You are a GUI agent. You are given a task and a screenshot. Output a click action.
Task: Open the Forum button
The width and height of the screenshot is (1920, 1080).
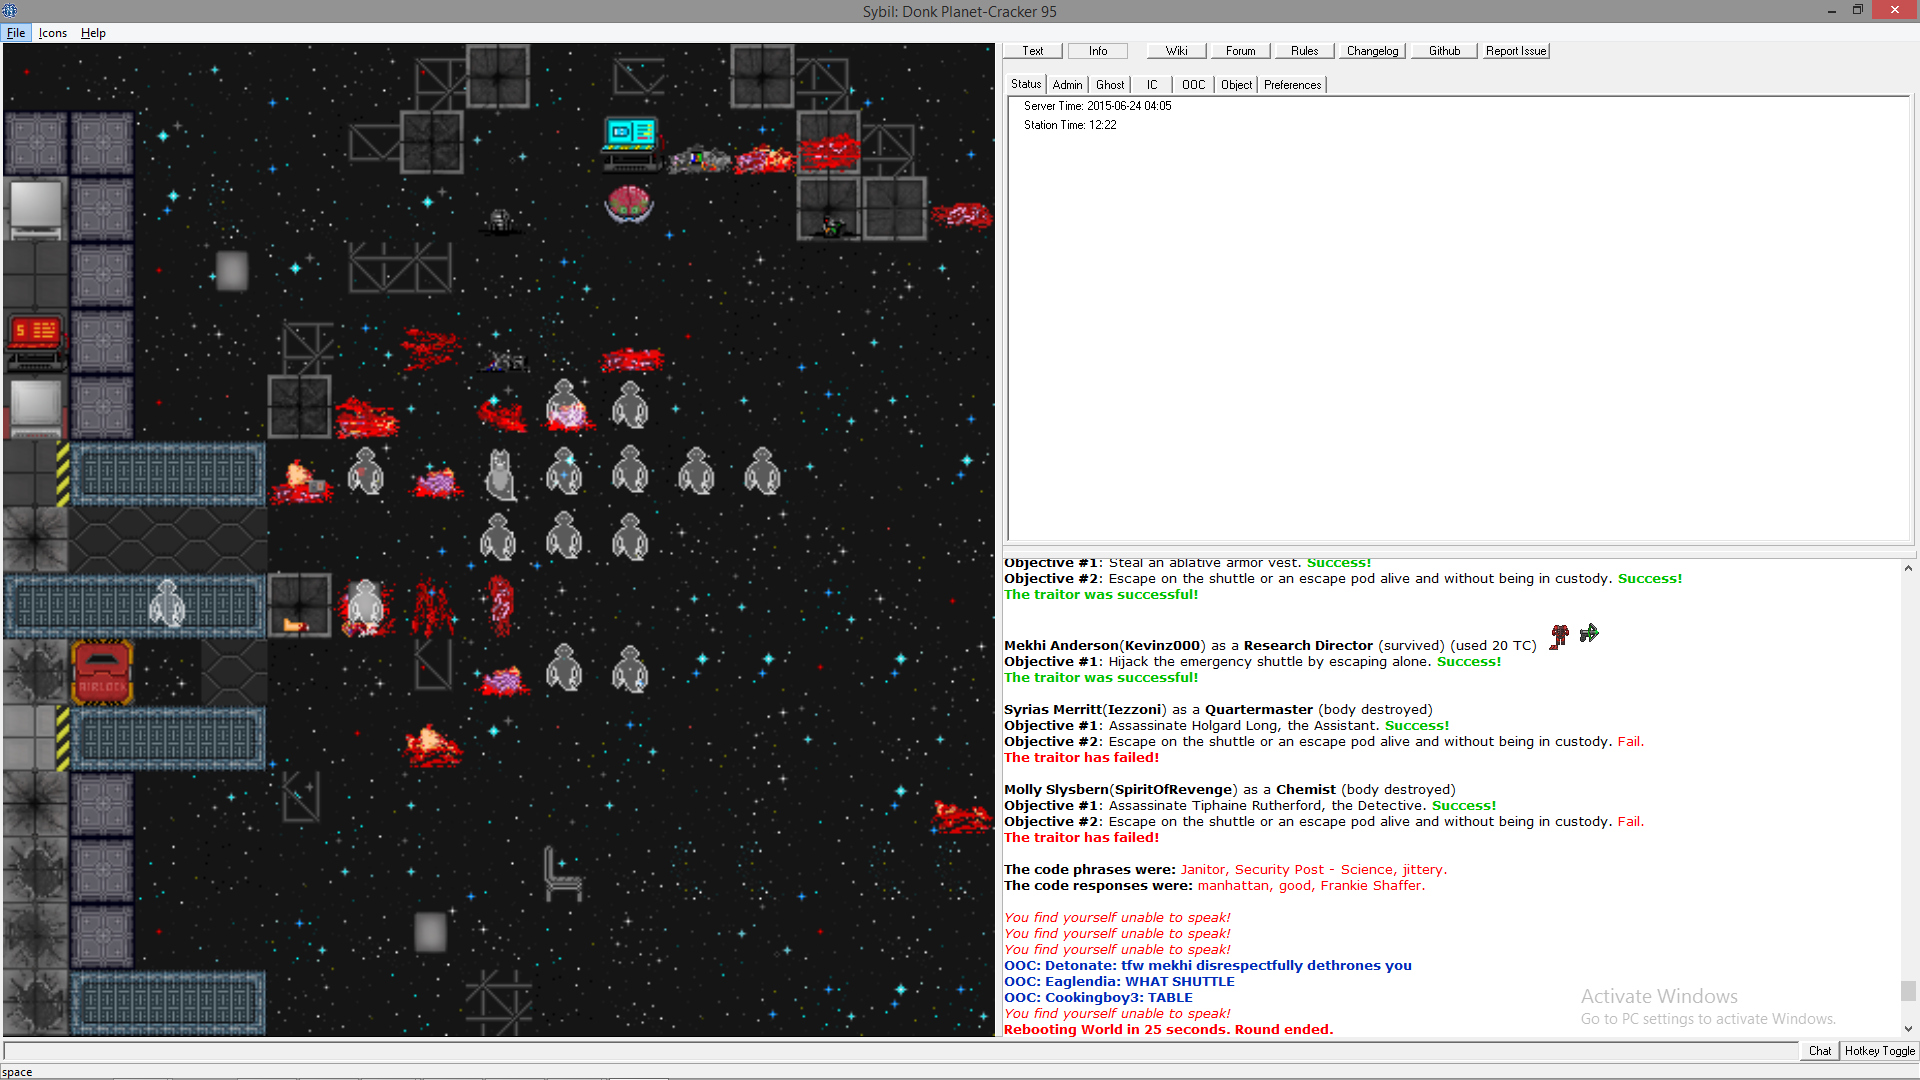[1240, 51]
